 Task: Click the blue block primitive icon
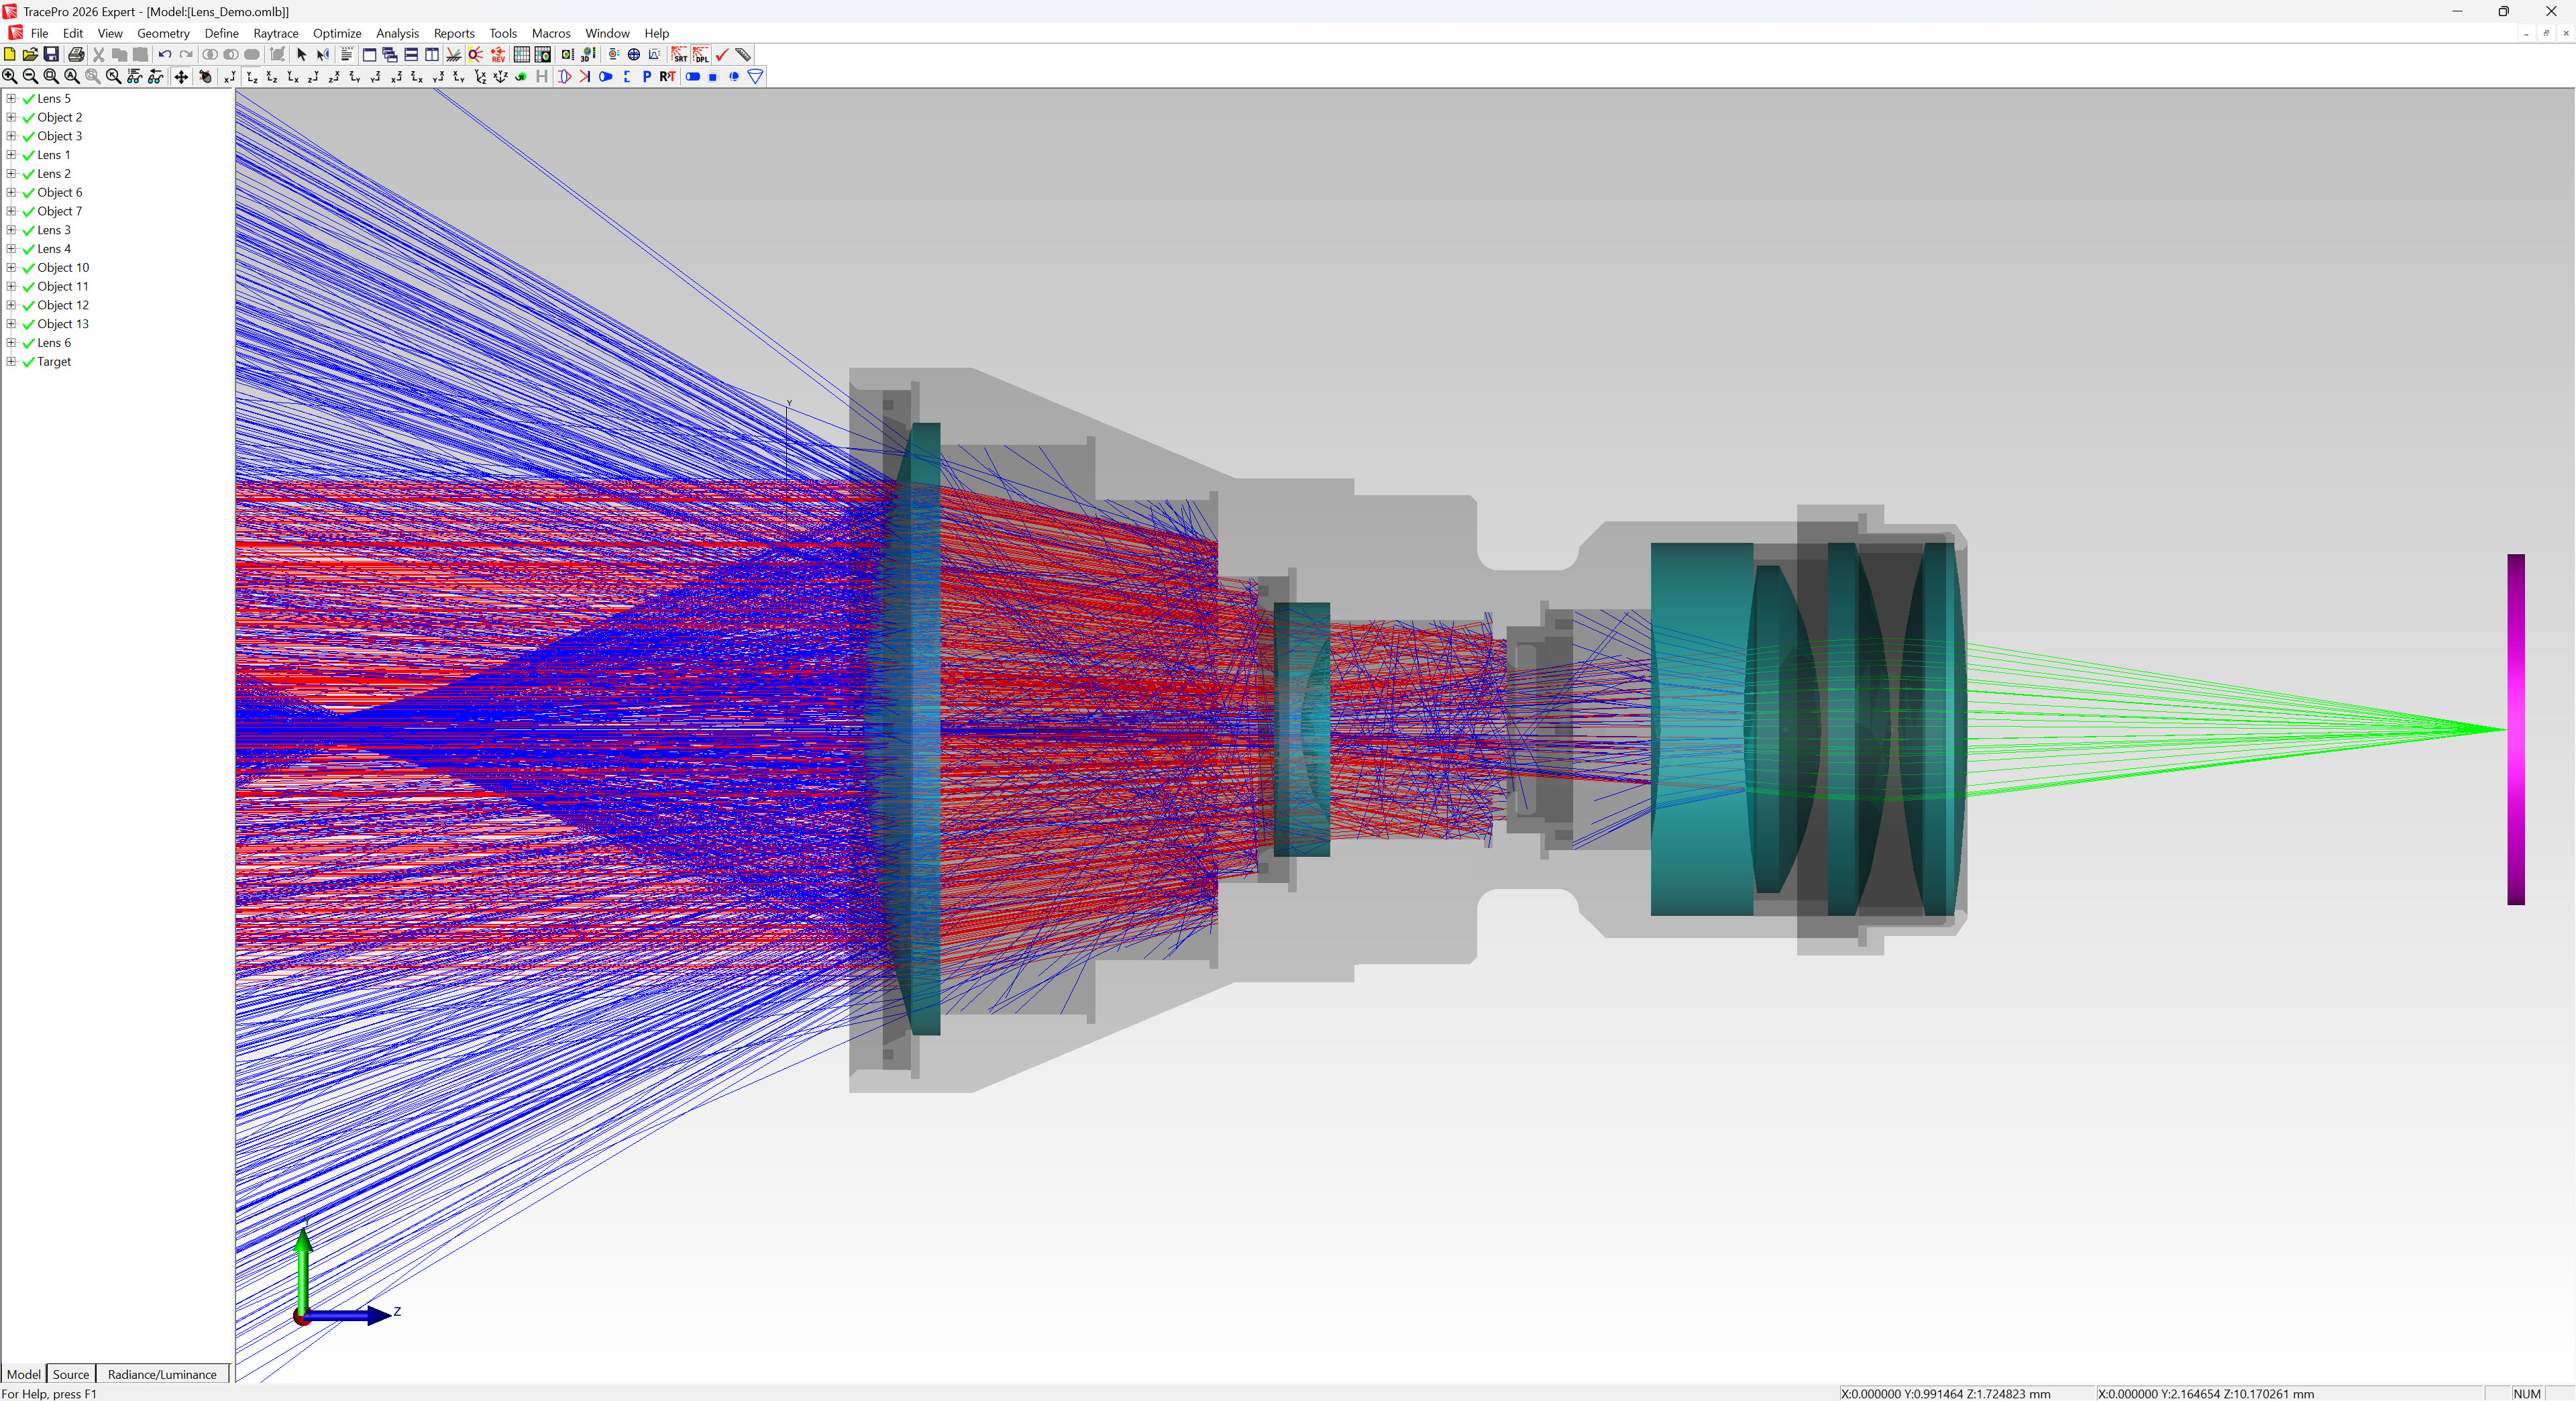[x=713, y=77]
